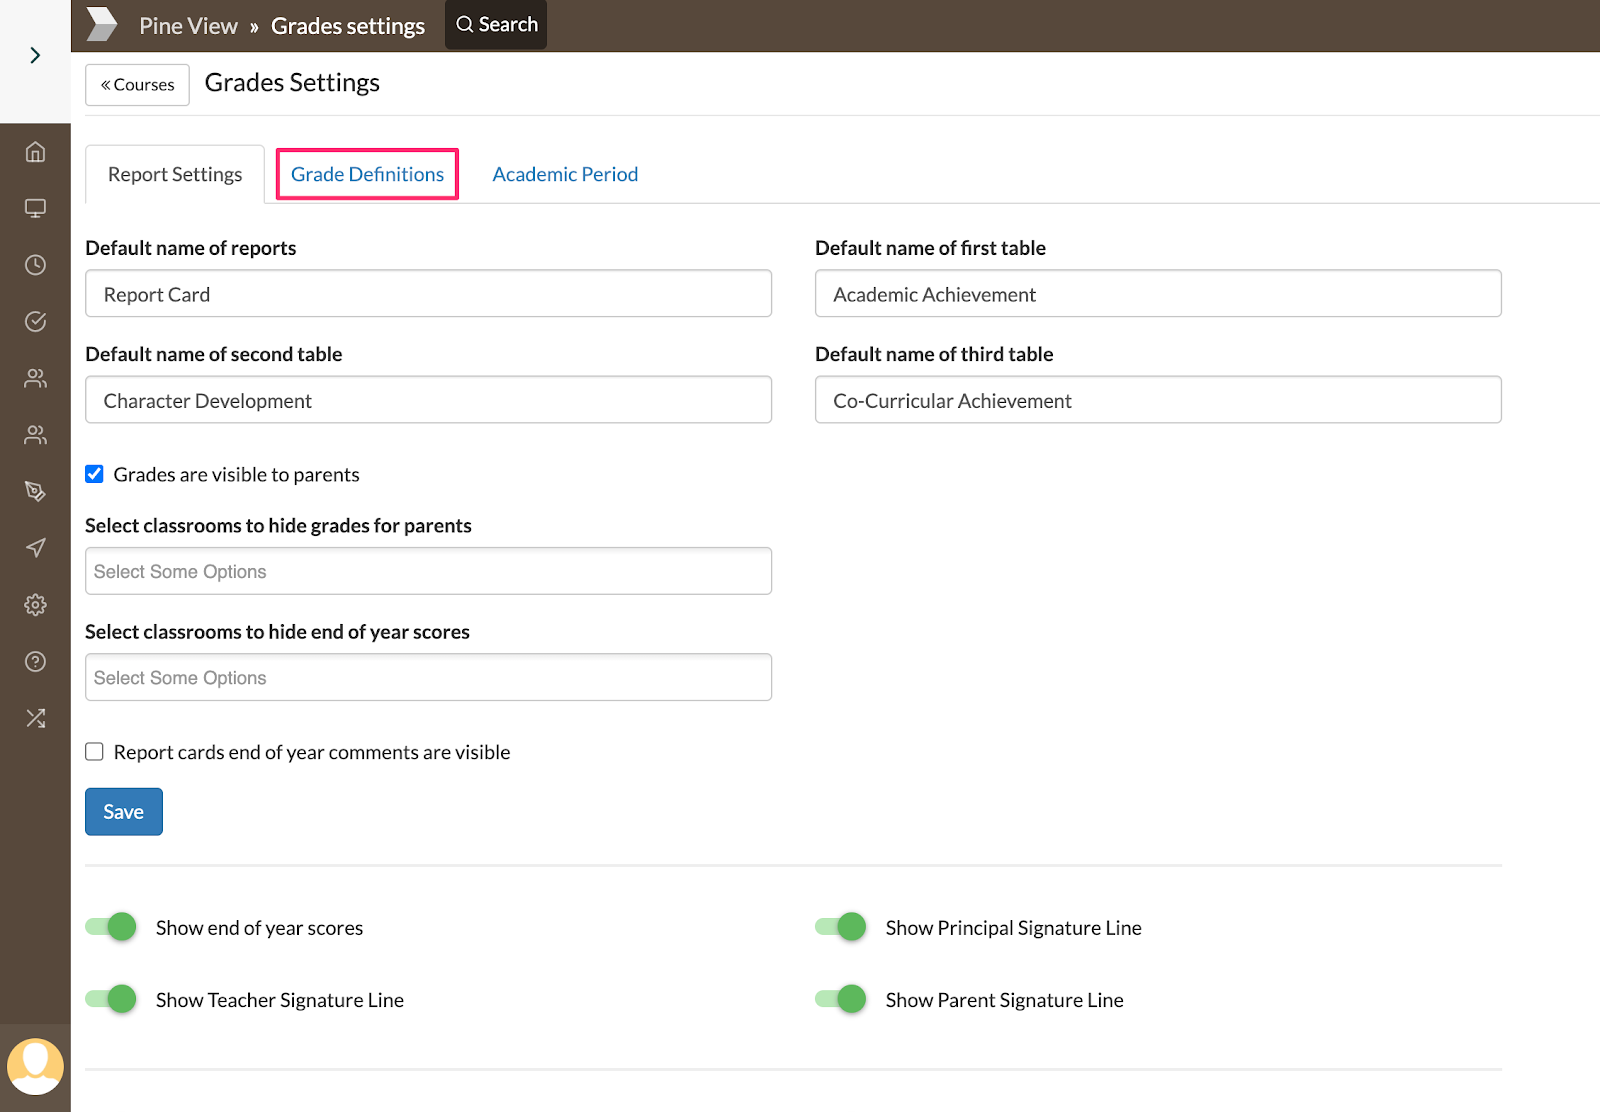Screen dimensions: 1600x1112
Task: Click the Default name of second table field
Action: [x=428, y=400]
